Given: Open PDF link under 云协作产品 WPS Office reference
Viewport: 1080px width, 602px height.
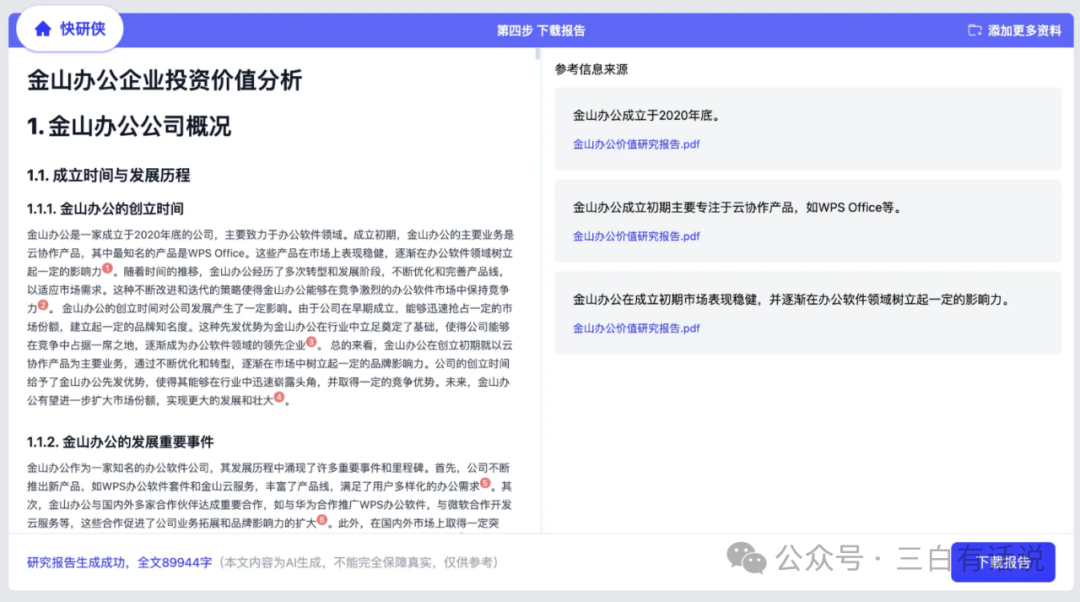Looking at the screenshot, I should pos(636,236).
